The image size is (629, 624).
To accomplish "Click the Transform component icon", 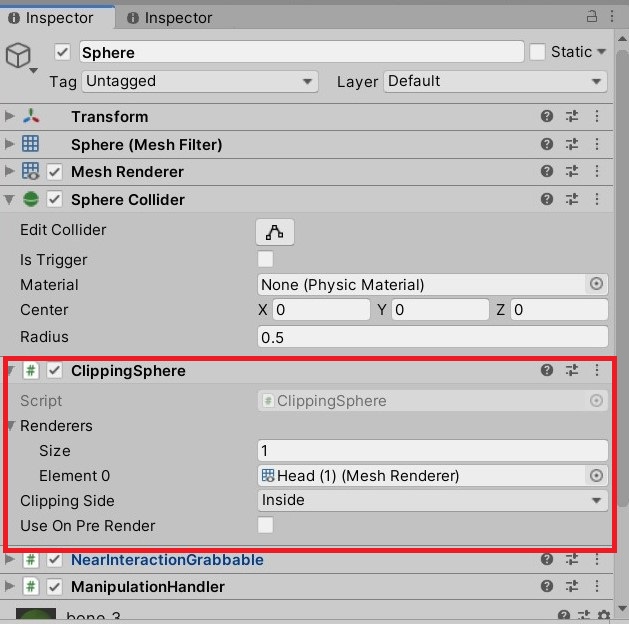I will click(31, 116).
